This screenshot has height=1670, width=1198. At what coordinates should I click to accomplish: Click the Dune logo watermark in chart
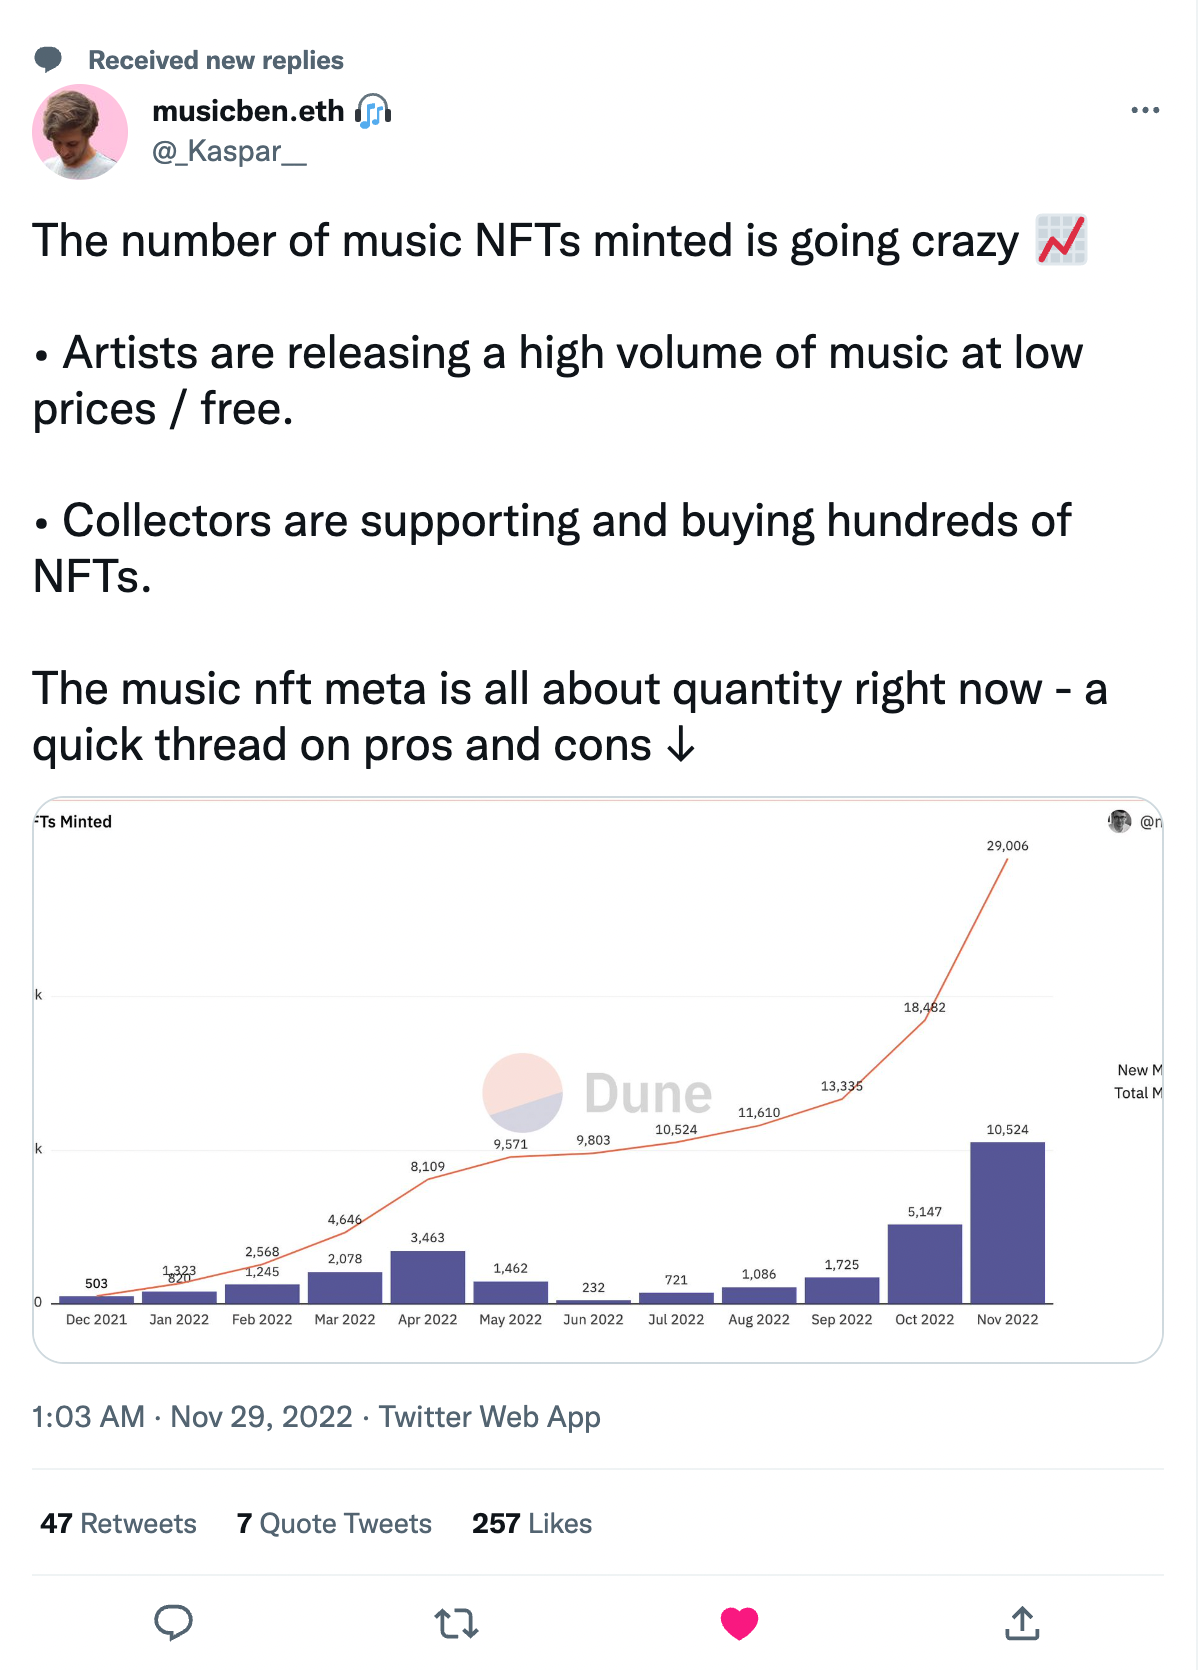click(598, 1092)
